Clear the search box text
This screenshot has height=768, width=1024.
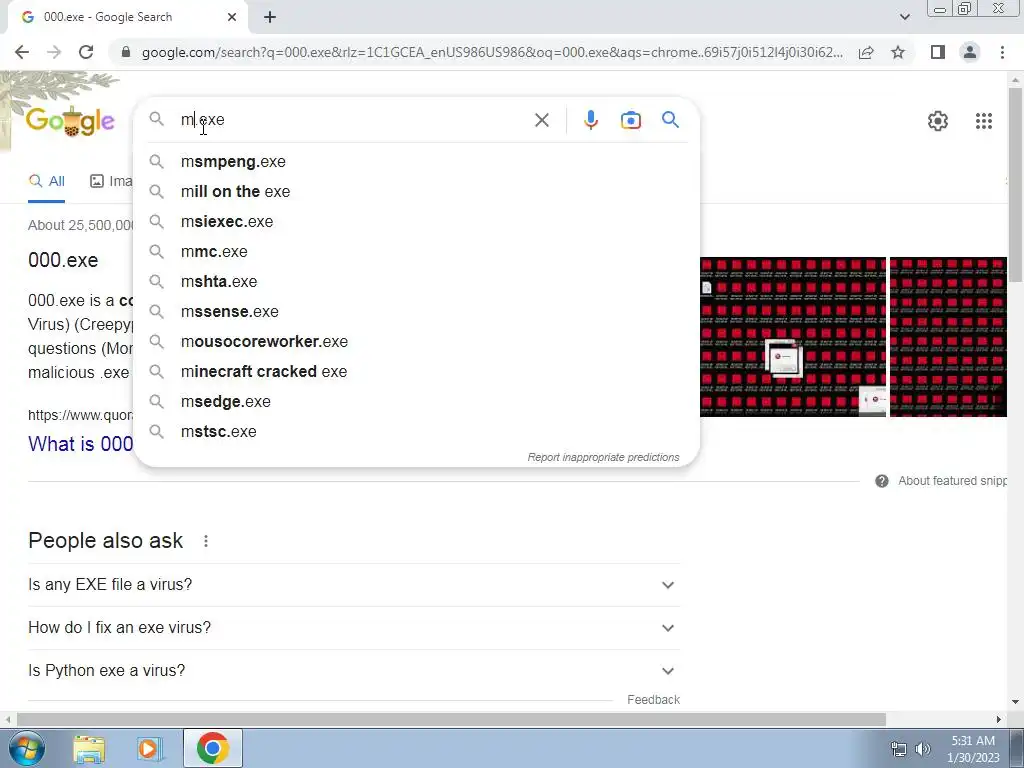point(541,120)
